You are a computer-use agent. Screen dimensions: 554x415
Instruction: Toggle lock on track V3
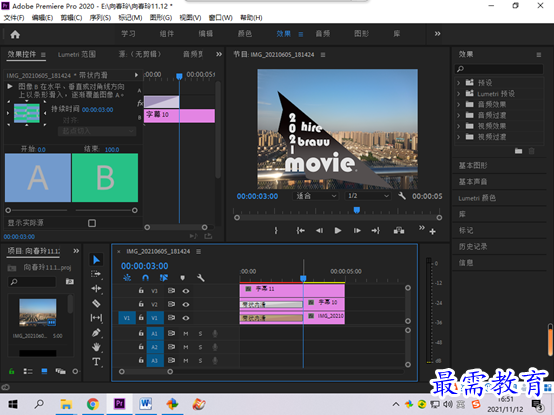click(x=141, y=291)
